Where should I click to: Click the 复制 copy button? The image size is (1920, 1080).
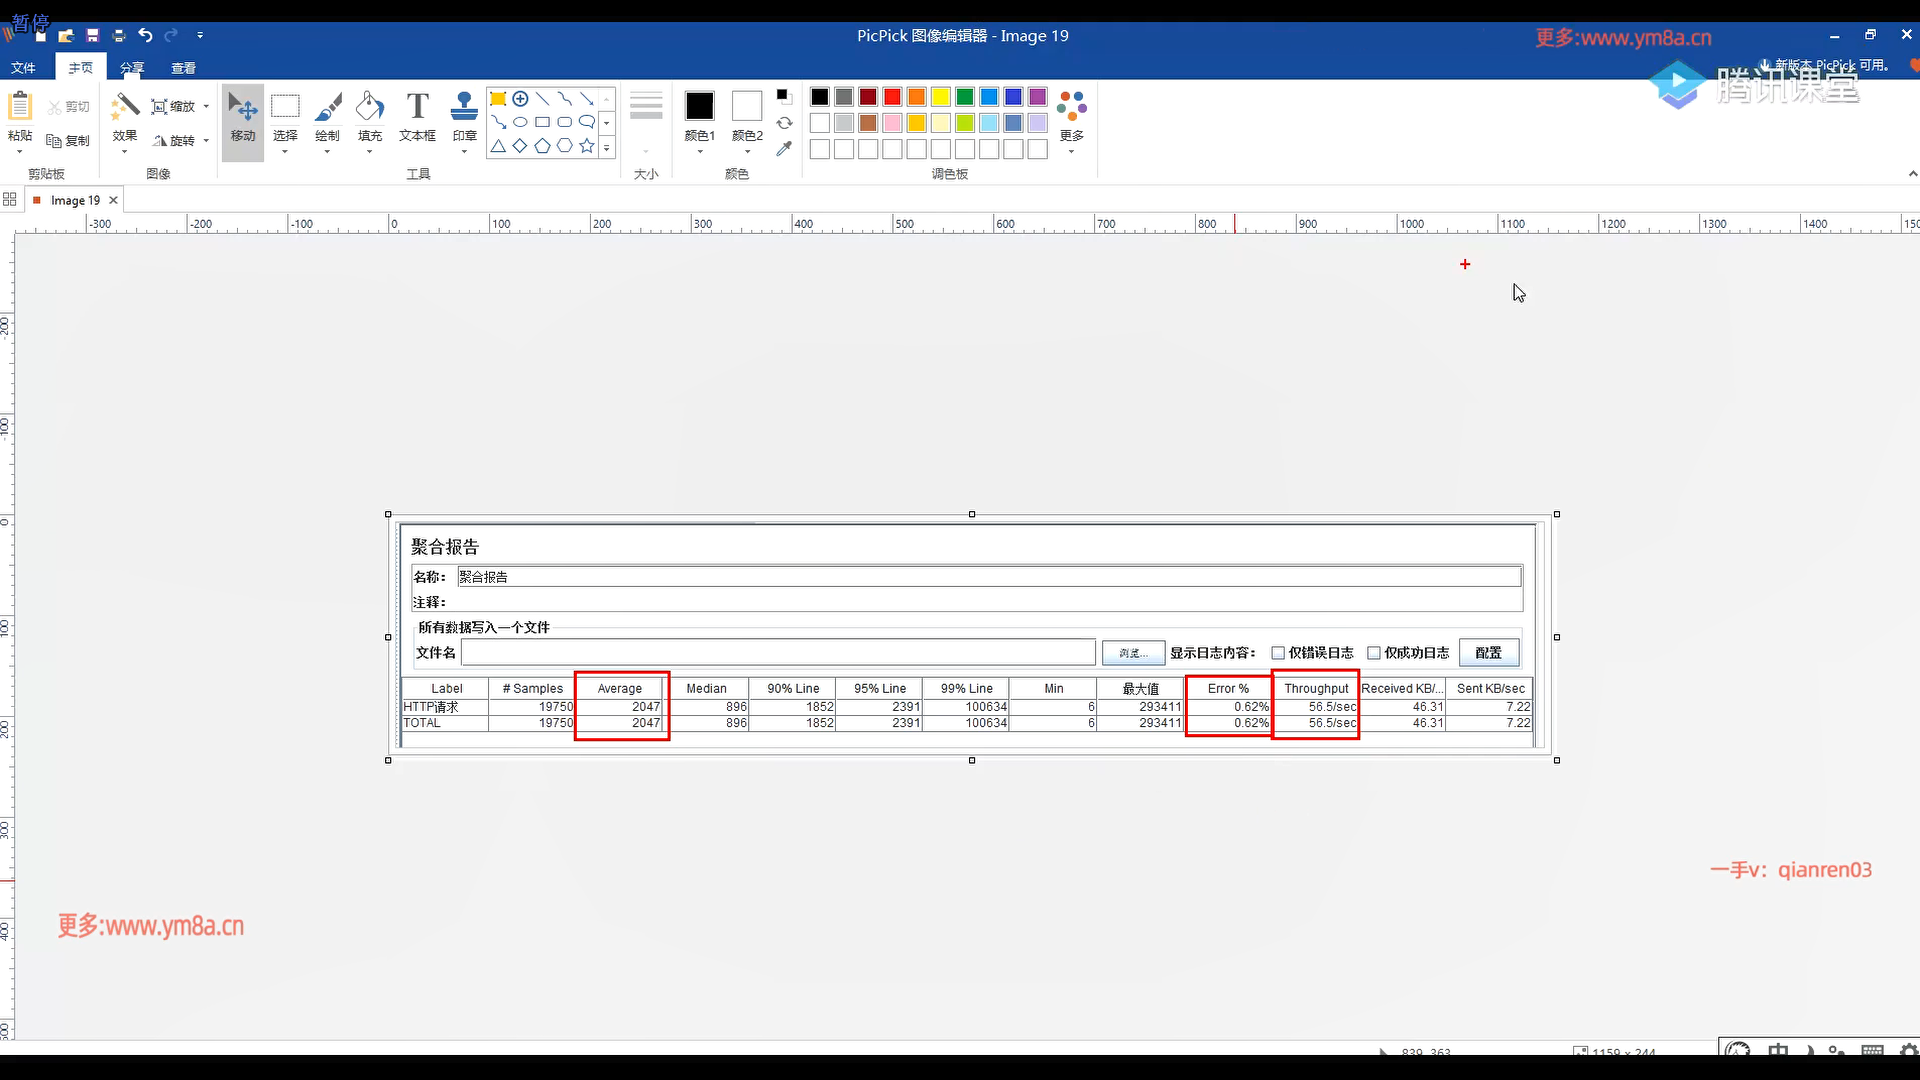pos(68,141)
